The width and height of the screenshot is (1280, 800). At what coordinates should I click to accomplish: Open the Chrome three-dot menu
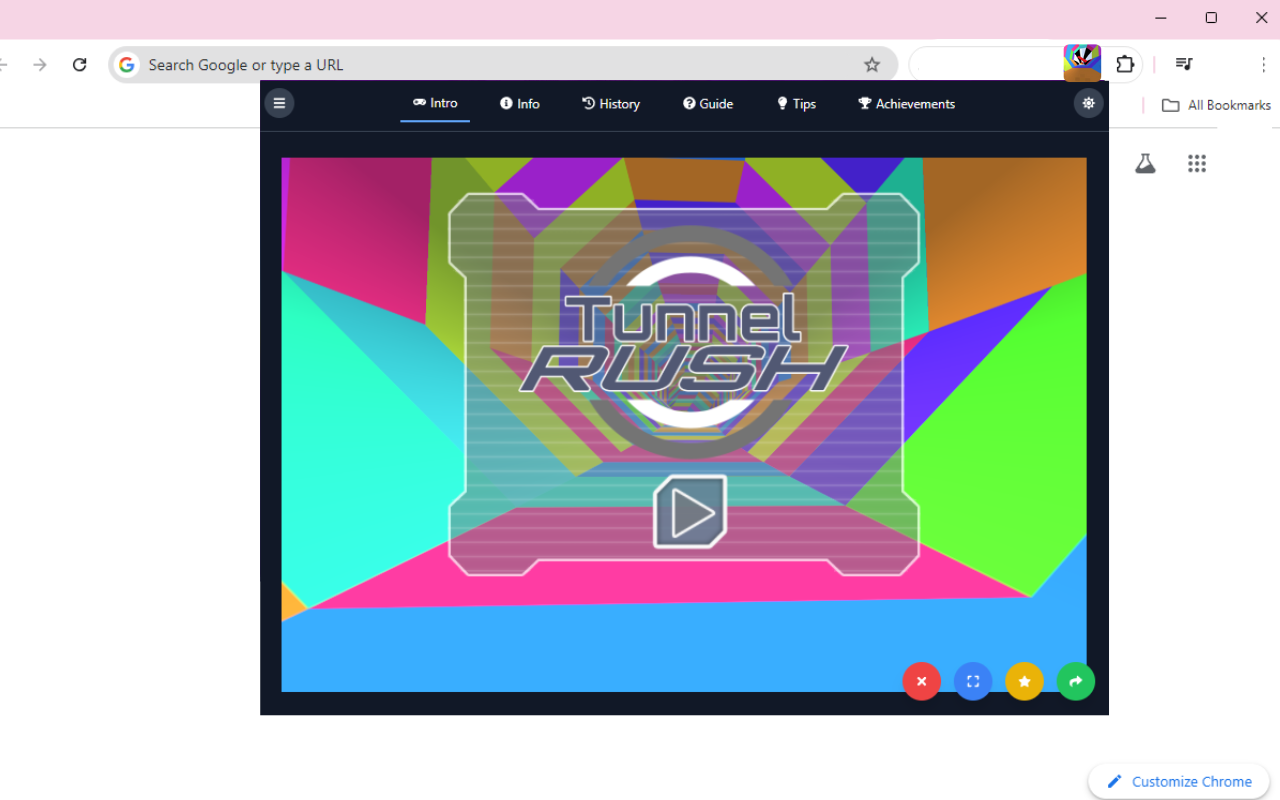[1264, 64]
